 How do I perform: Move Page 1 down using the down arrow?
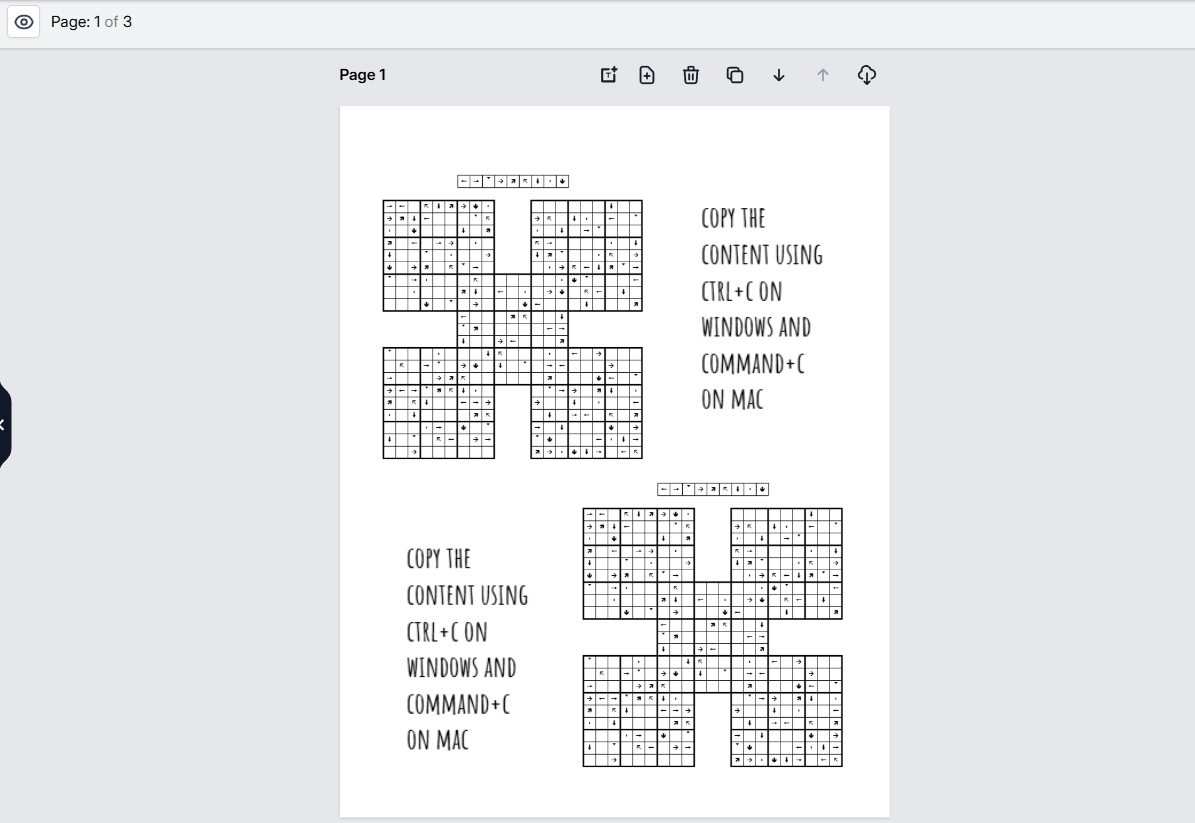click(778, 75)
